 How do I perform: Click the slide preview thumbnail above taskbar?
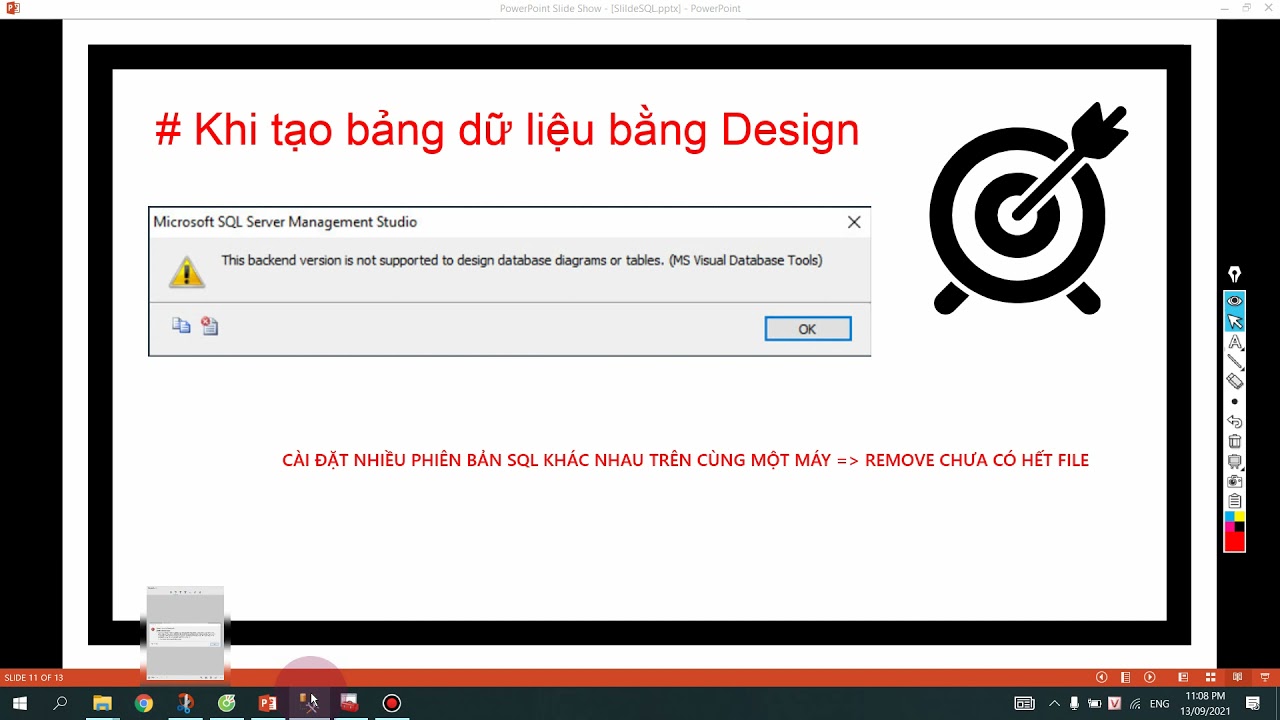(x=185, y=633)
